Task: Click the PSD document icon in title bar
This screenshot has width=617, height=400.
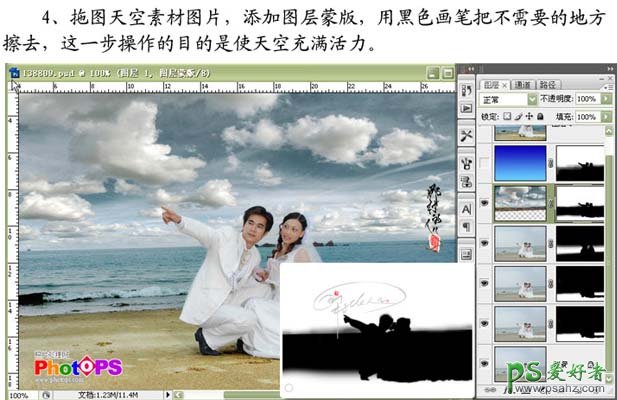Action: pos(12,74)
